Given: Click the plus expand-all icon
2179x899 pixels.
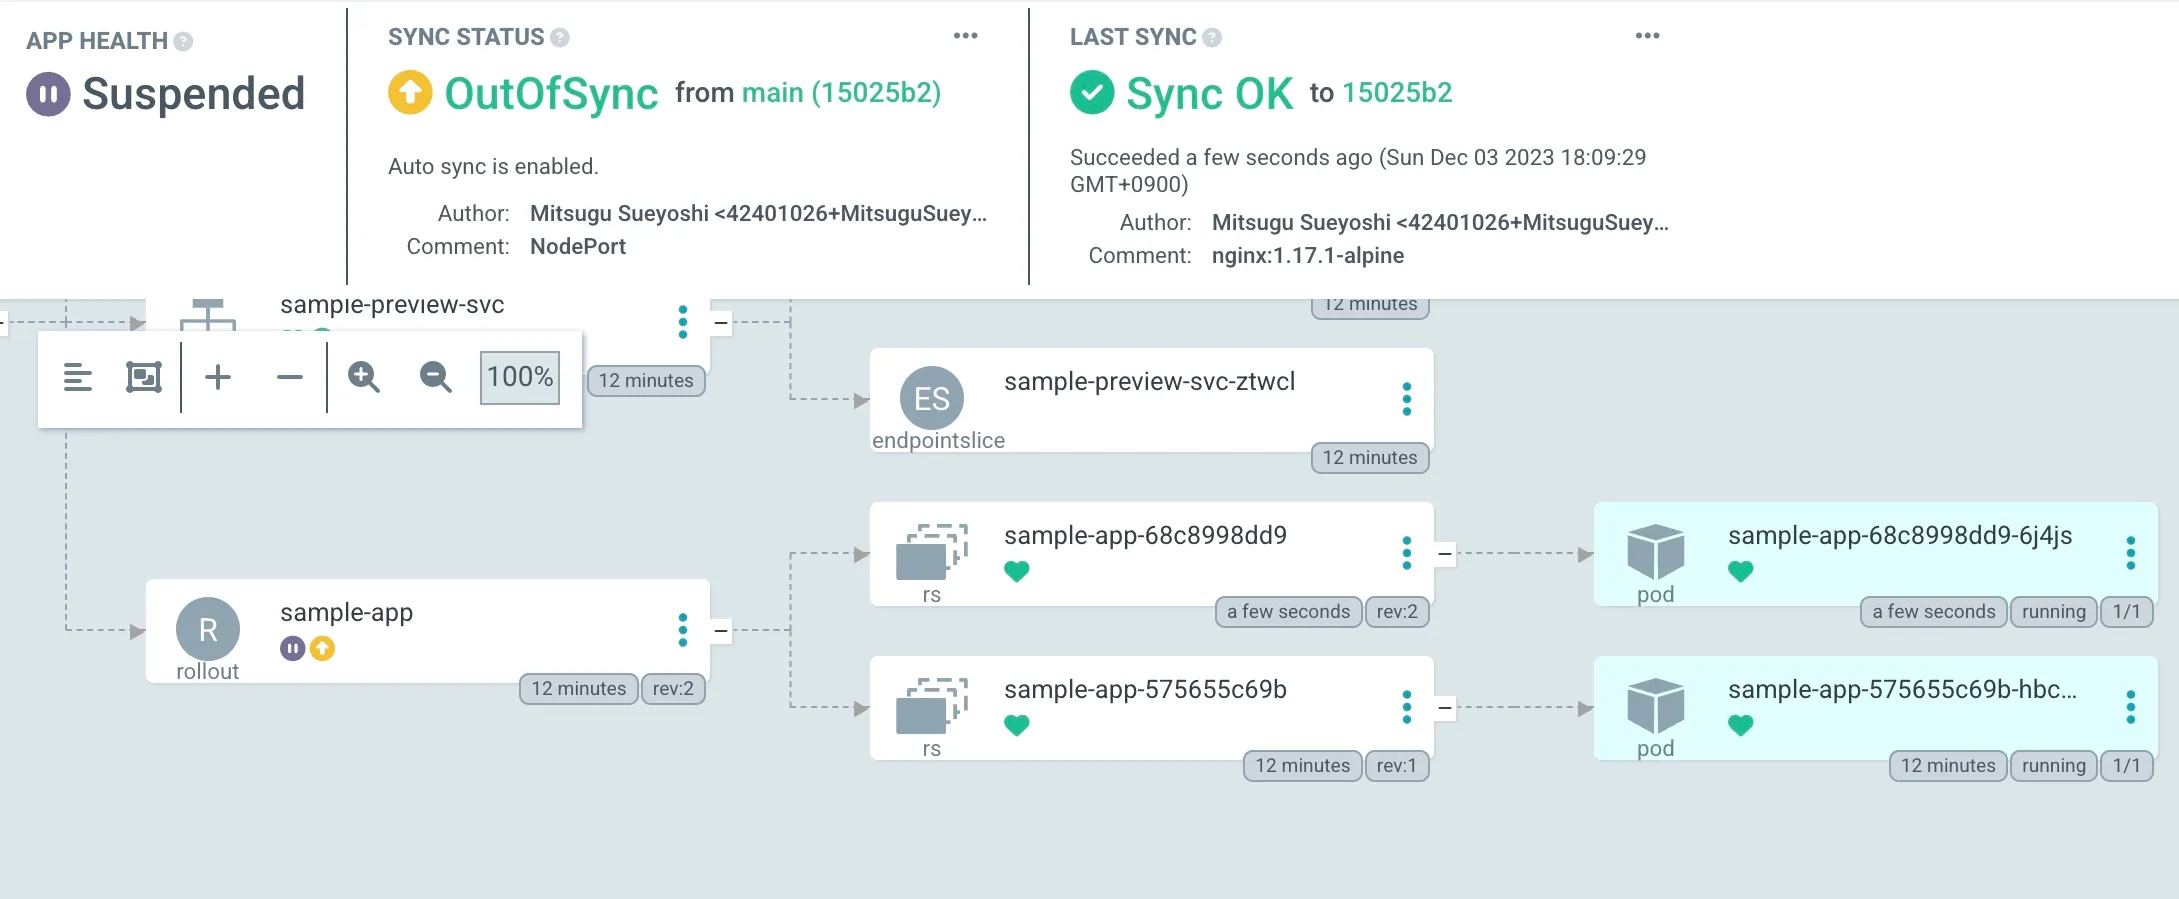Looking at the screenshot, I should tap(218, 378).
